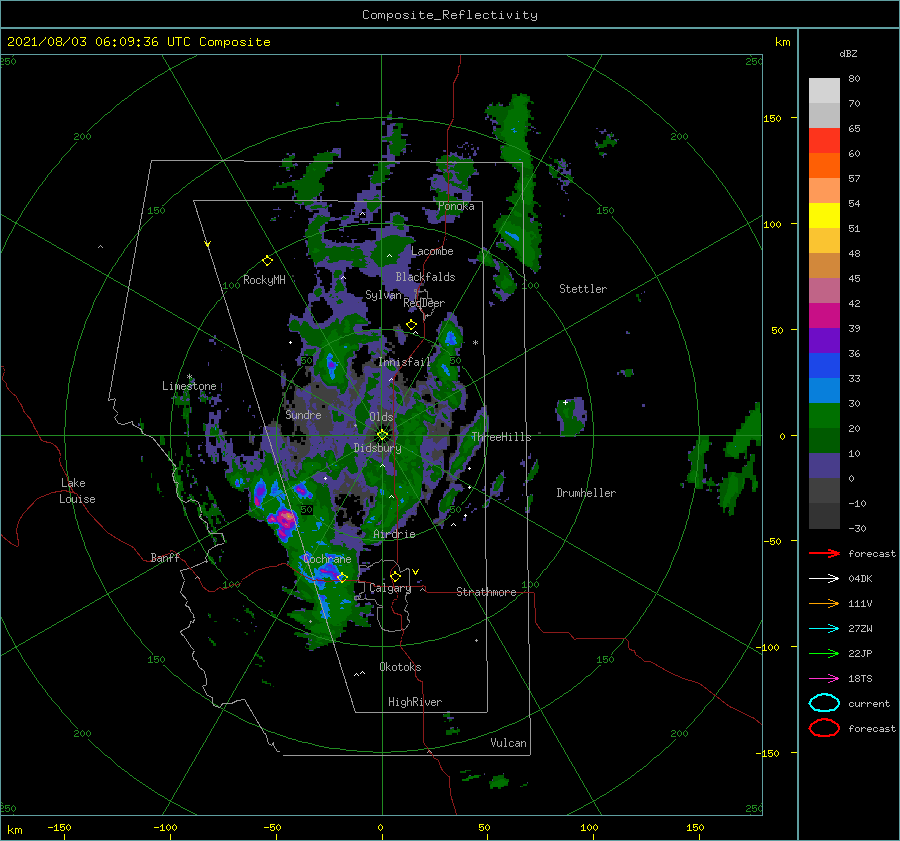
Task: Click the yellow diamond marker near Cochrane
Action: coord(342,577)
